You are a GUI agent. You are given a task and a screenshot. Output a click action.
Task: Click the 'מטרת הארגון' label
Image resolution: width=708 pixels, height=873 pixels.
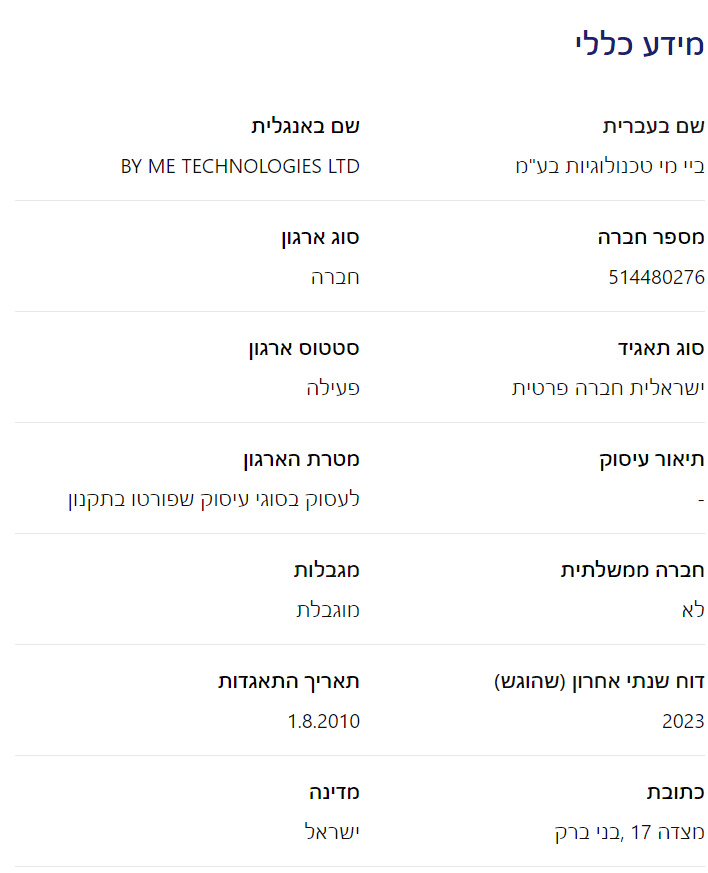click(301, 459)
